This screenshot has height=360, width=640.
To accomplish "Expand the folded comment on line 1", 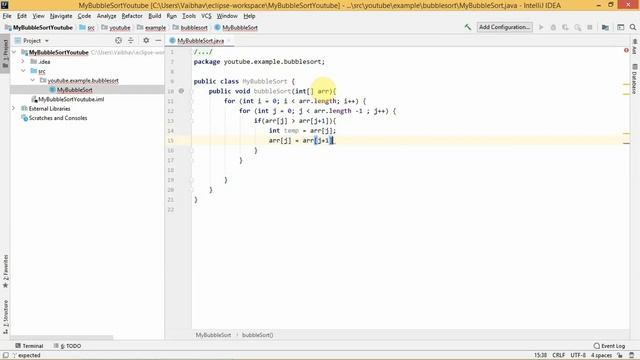I will [x=203, y=52].
